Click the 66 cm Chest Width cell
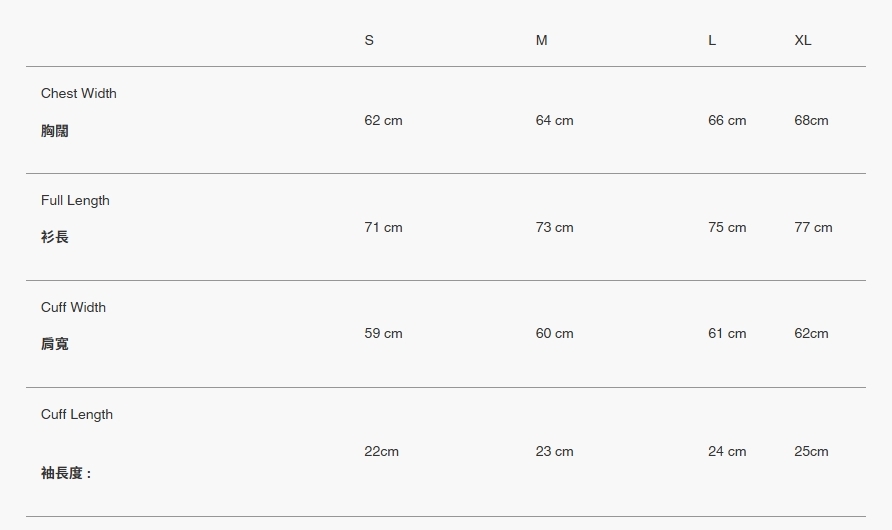Screen dimensions: 892x530 [727, 120]
